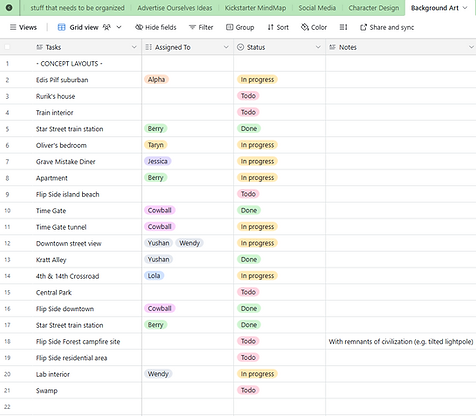Screen dimensions: 476x416
Task: Click the Todo status for Central Park
Action: tap(248, 292)
